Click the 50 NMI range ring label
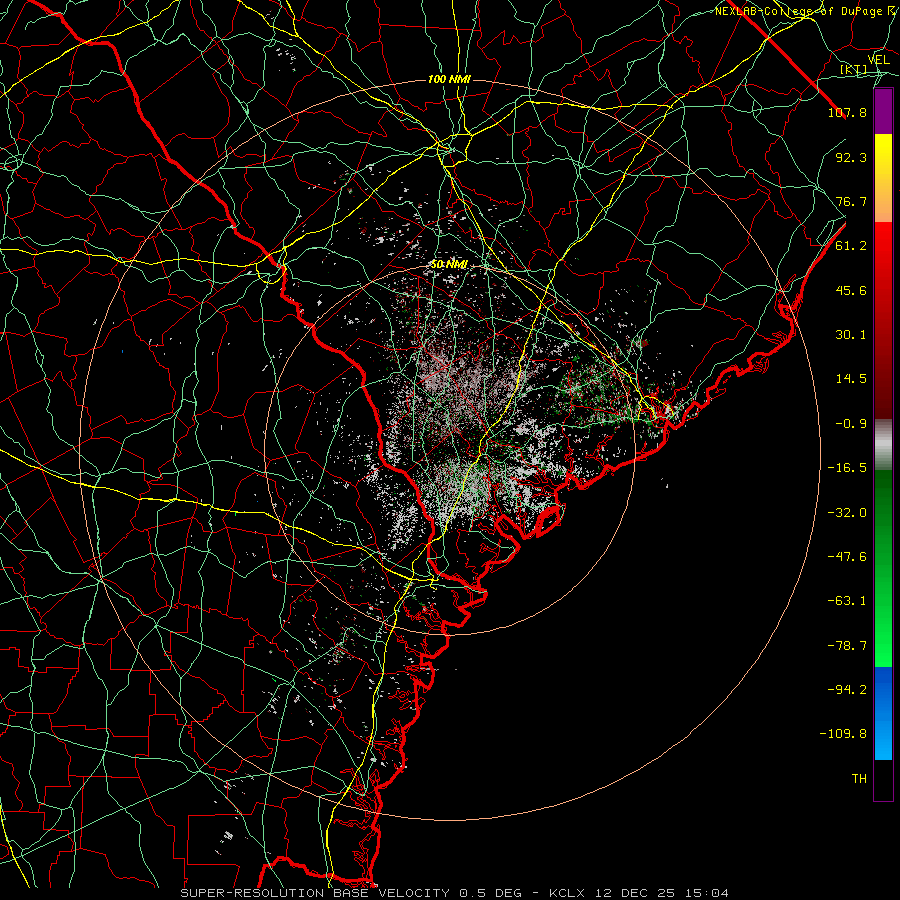The image size is (900, 900). click(x=449, y=265)
